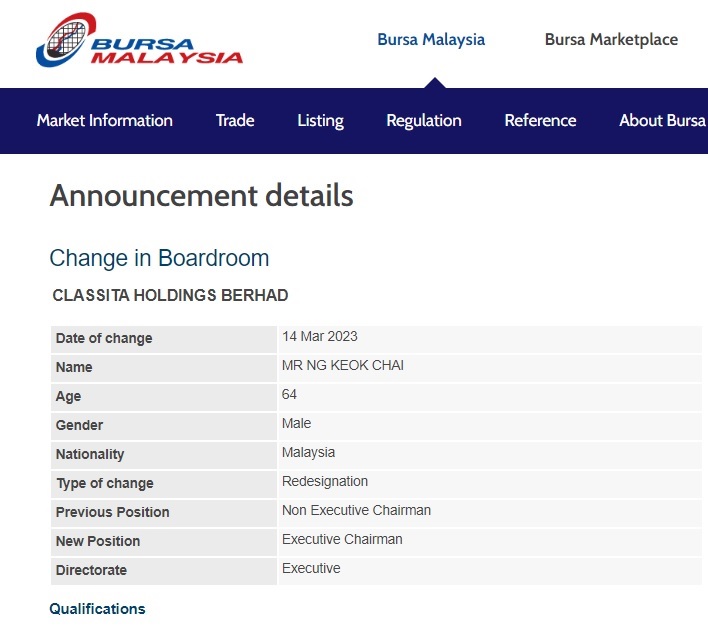Click the Gender row label
The image size is (708, 642).
[x=79, y=425]
